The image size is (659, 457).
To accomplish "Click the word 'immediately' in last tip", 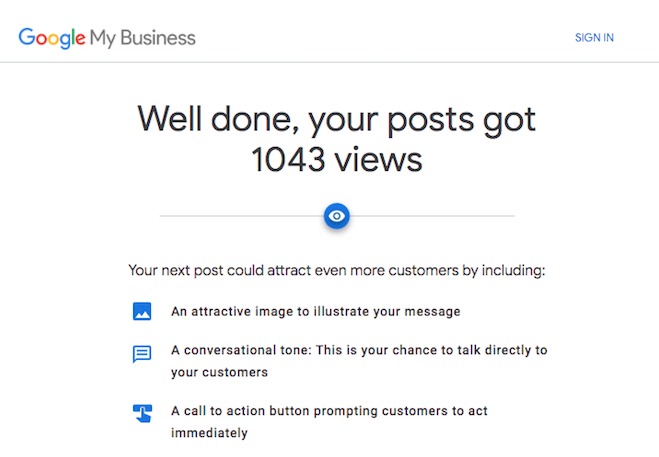I will (x=209, y=433).
